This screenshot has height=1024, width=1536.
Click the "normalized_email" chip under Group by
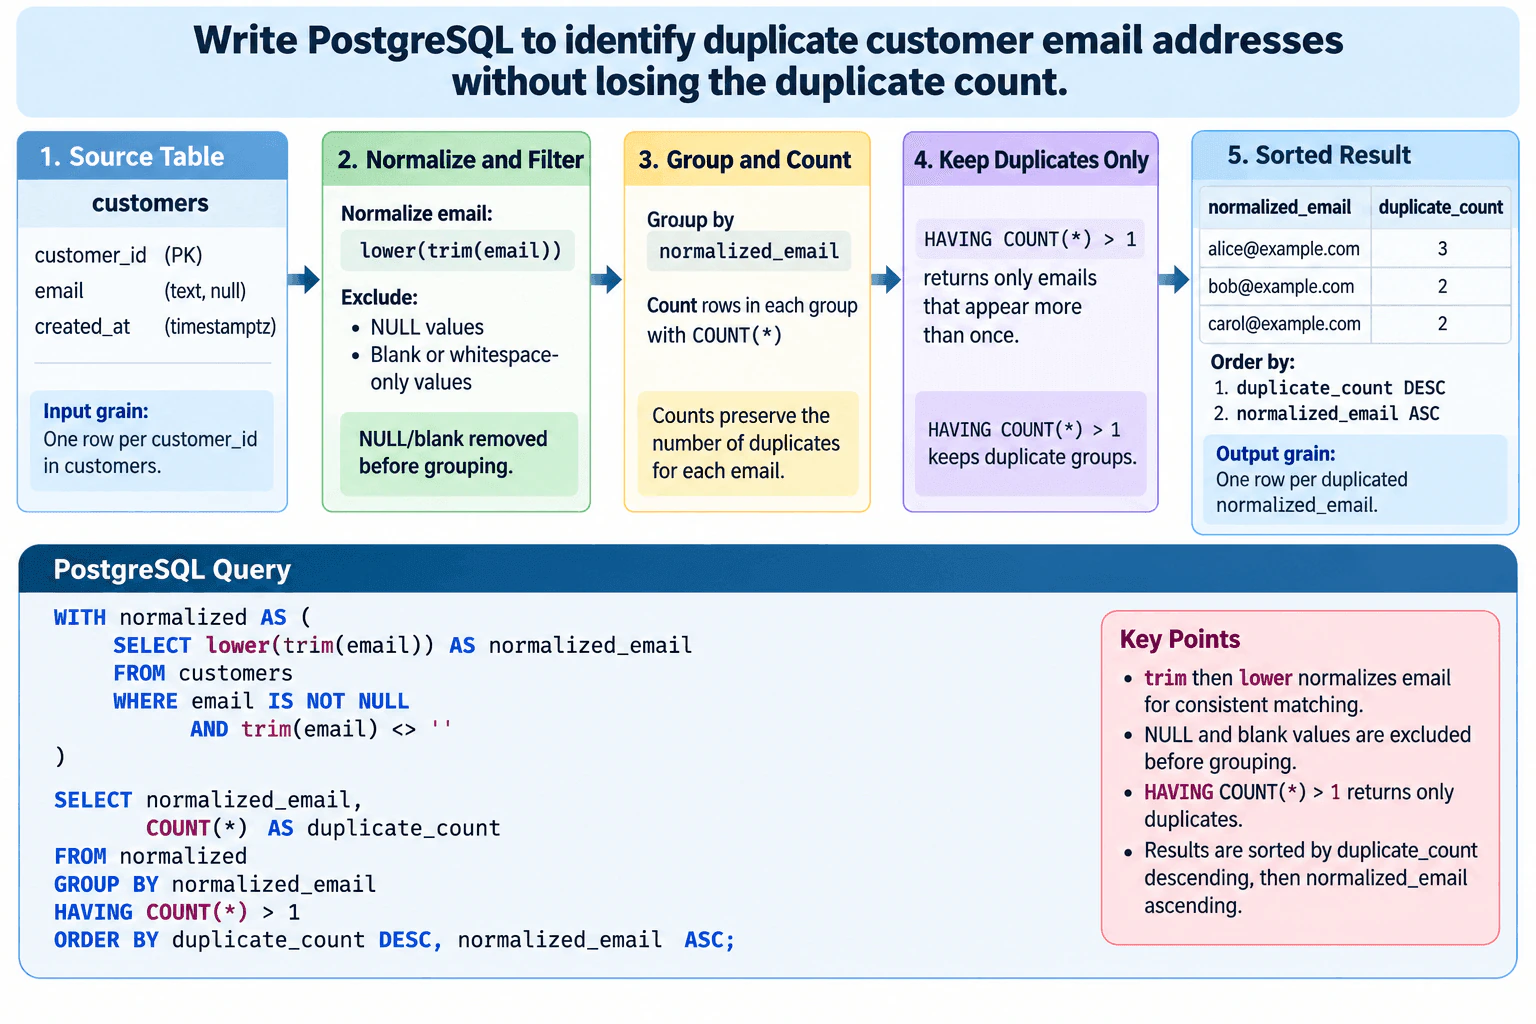(x=749, y=251)
